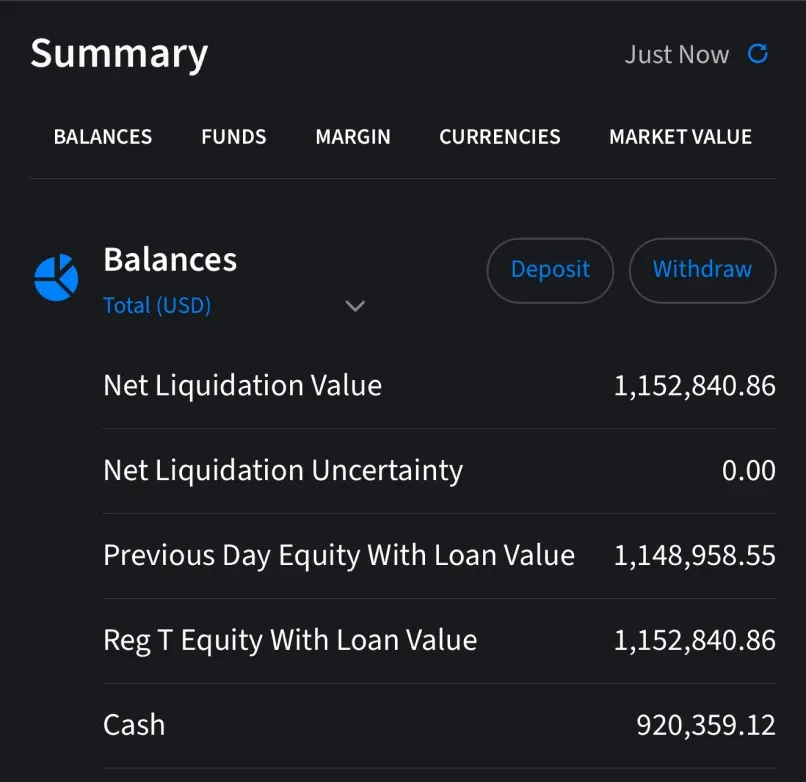
Task: Open the MARGIN tab
Action: coord(353,137)
